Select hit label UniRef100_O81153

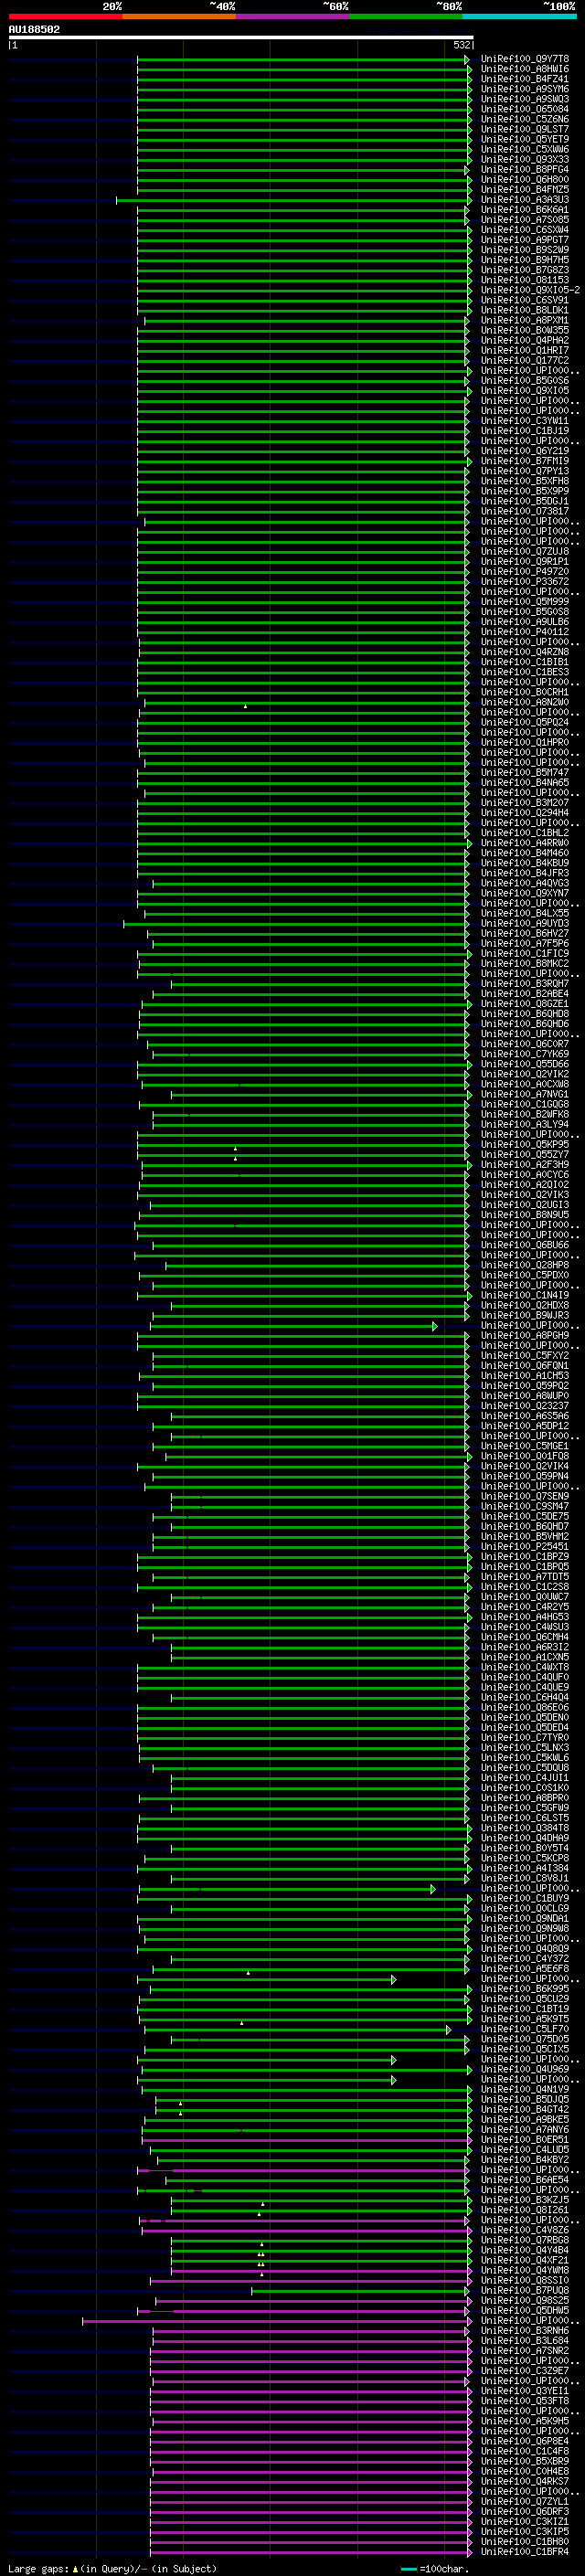(x=525, y=280)
